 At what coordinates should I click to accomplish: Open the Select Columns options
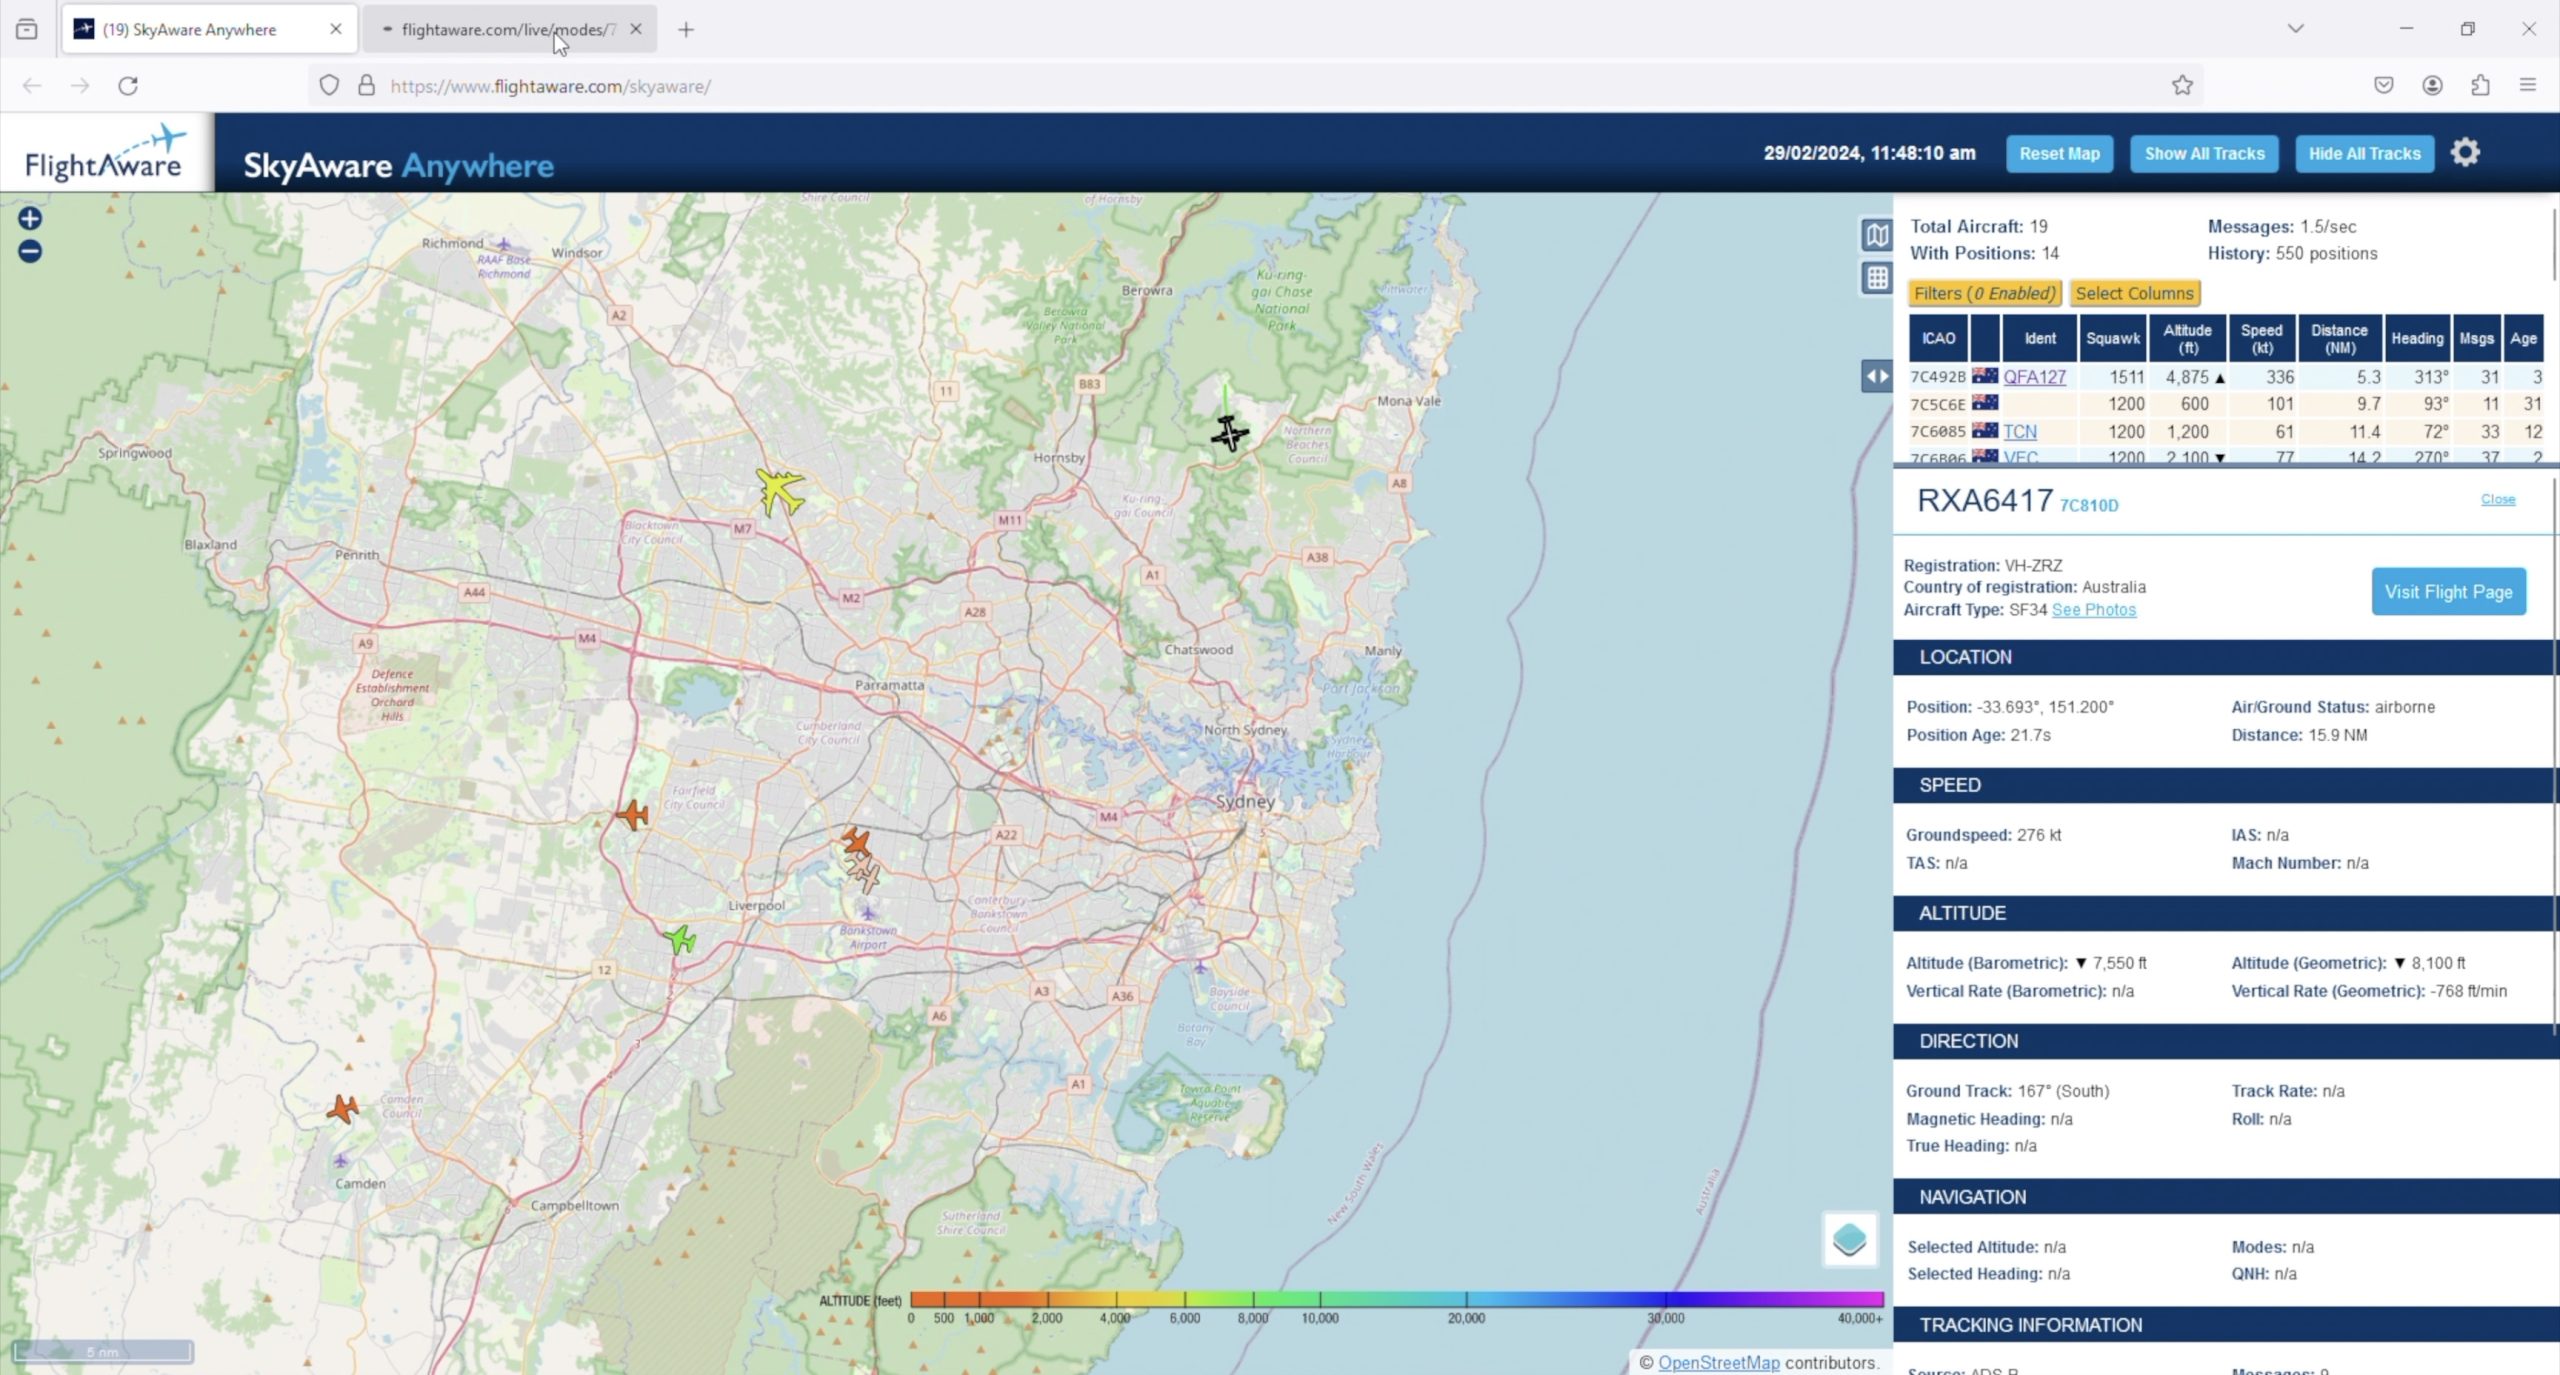pyautogui.click(x=2134, y=293)
